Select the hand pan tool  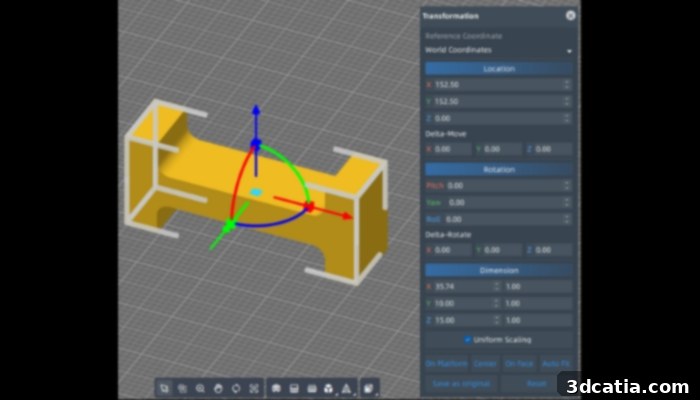[218, 388]
